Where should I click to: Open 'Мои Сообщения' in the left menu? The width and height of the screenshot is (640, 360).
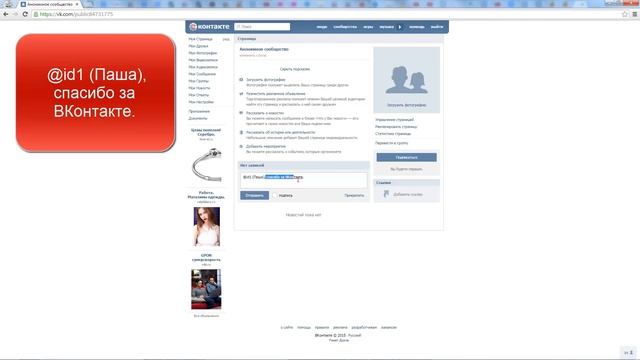202,74
